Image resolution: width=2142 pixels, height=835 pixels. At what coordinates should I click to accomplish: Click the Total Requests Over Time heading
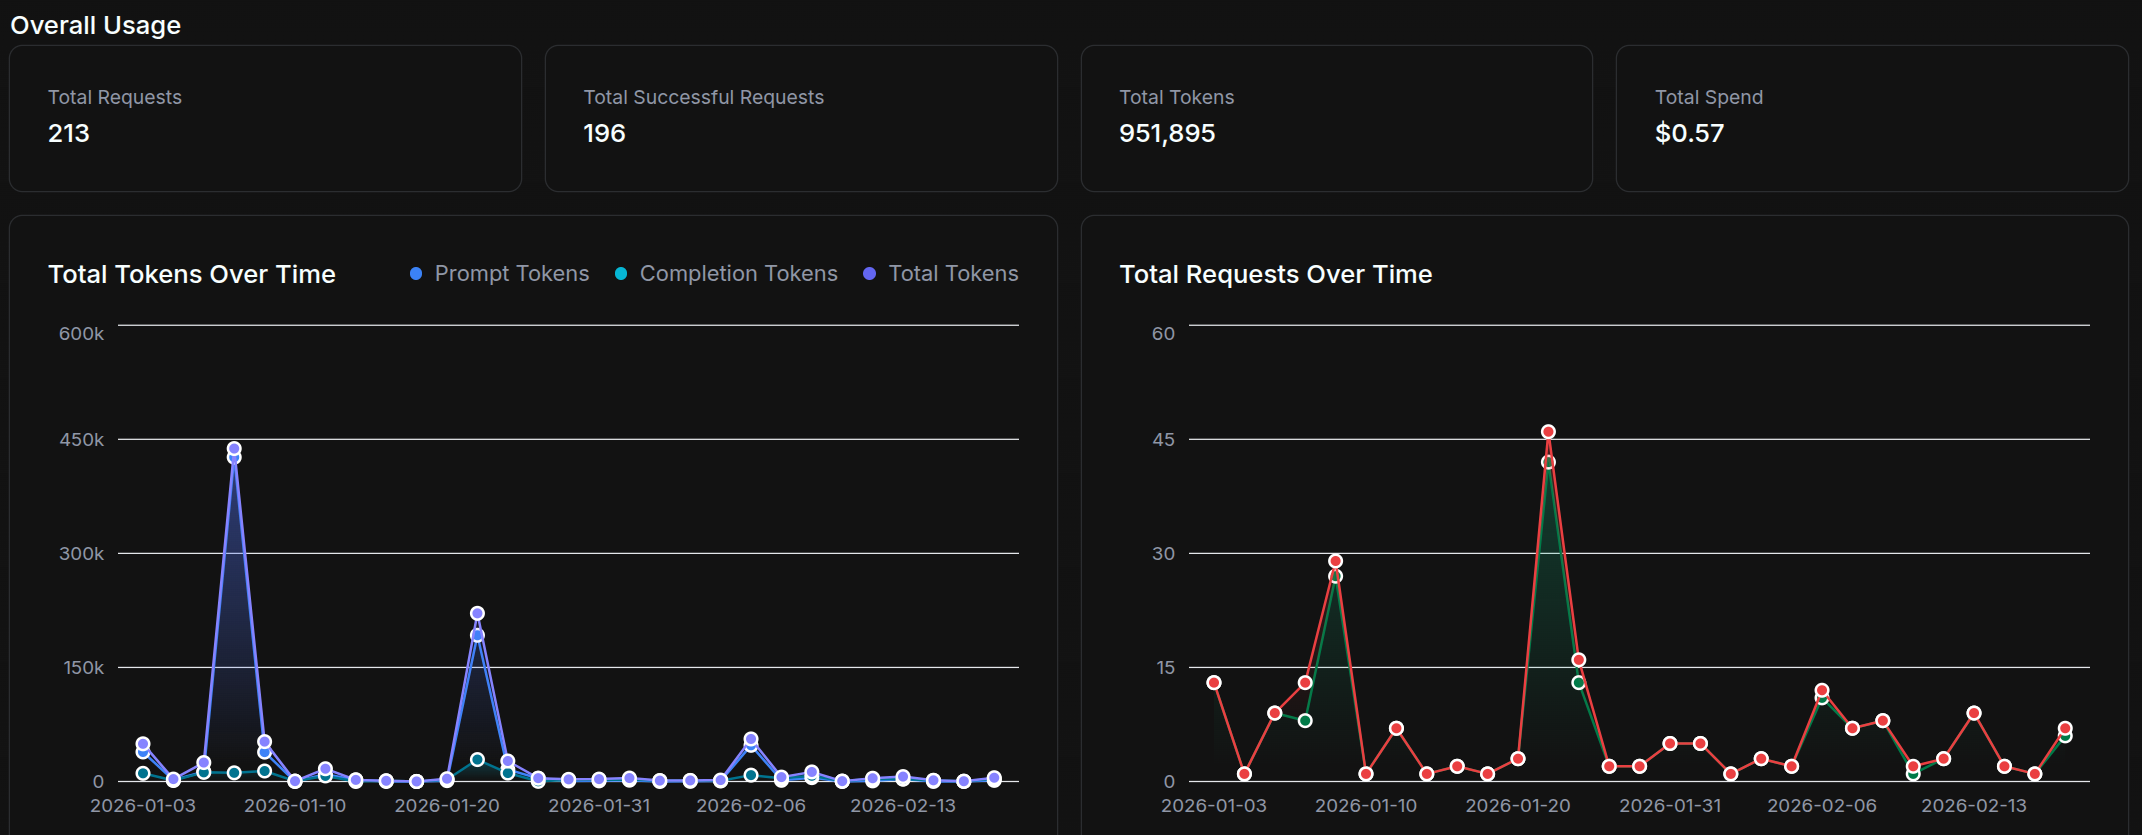[1275, 274]
